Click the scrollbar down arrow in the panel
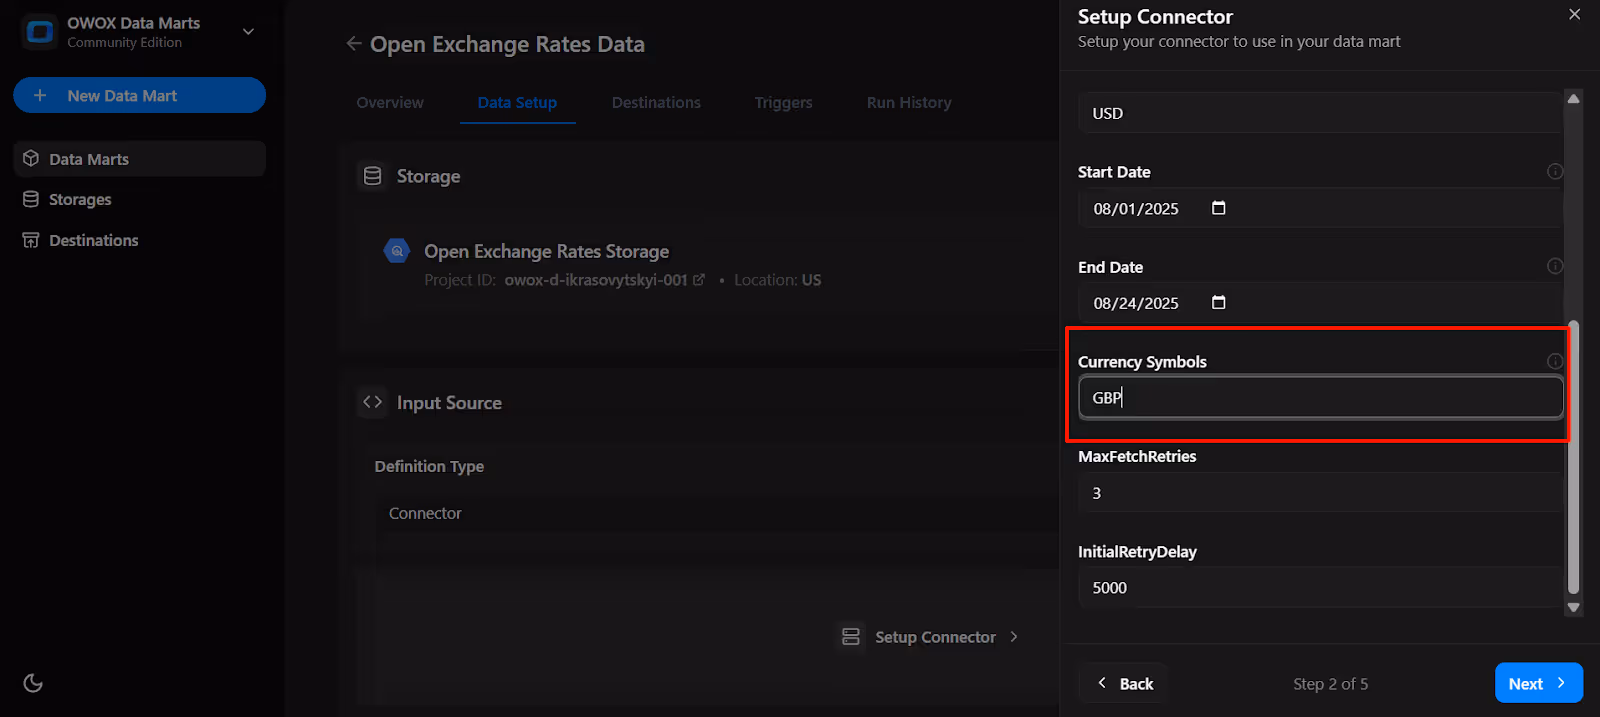1600x717 pixels. click(1573, 607)
